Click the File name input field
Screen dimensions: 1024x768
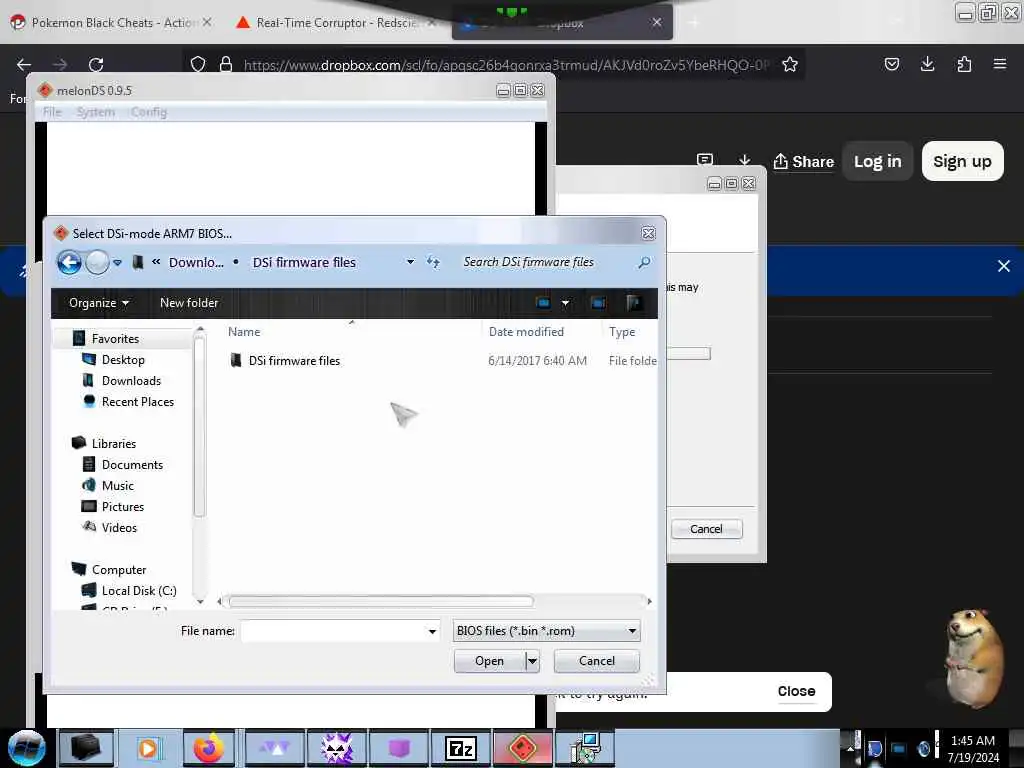pyautogui.click(x=333, y=631)
